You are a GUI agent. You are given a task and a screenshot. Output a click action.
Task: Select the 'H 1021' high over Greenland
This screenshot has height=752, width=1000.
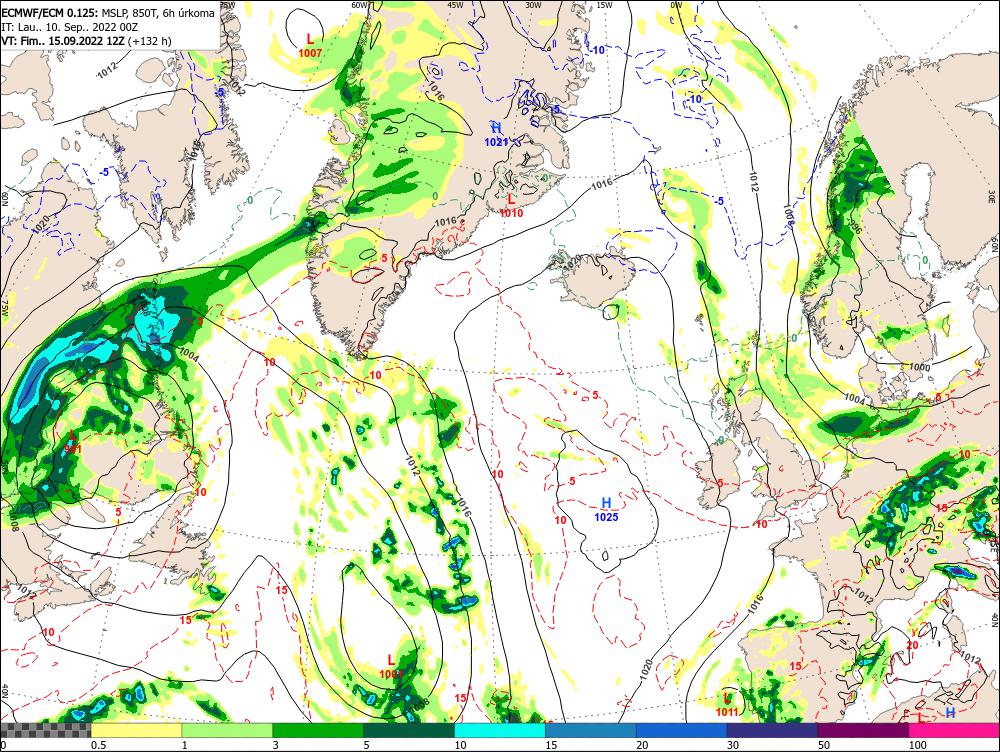pos(496,135)
